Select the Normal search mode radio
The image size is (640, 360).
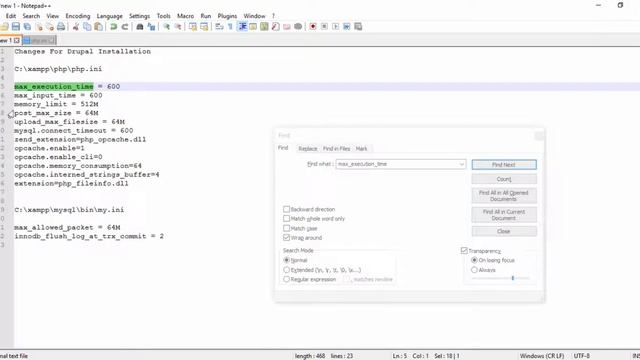287,260
